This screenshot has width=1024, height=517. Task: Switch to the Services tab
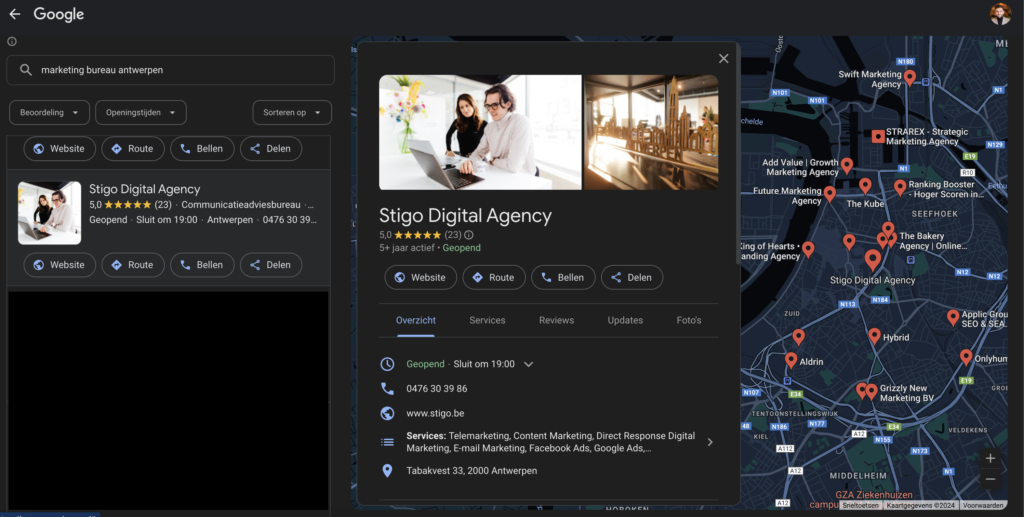487,321
